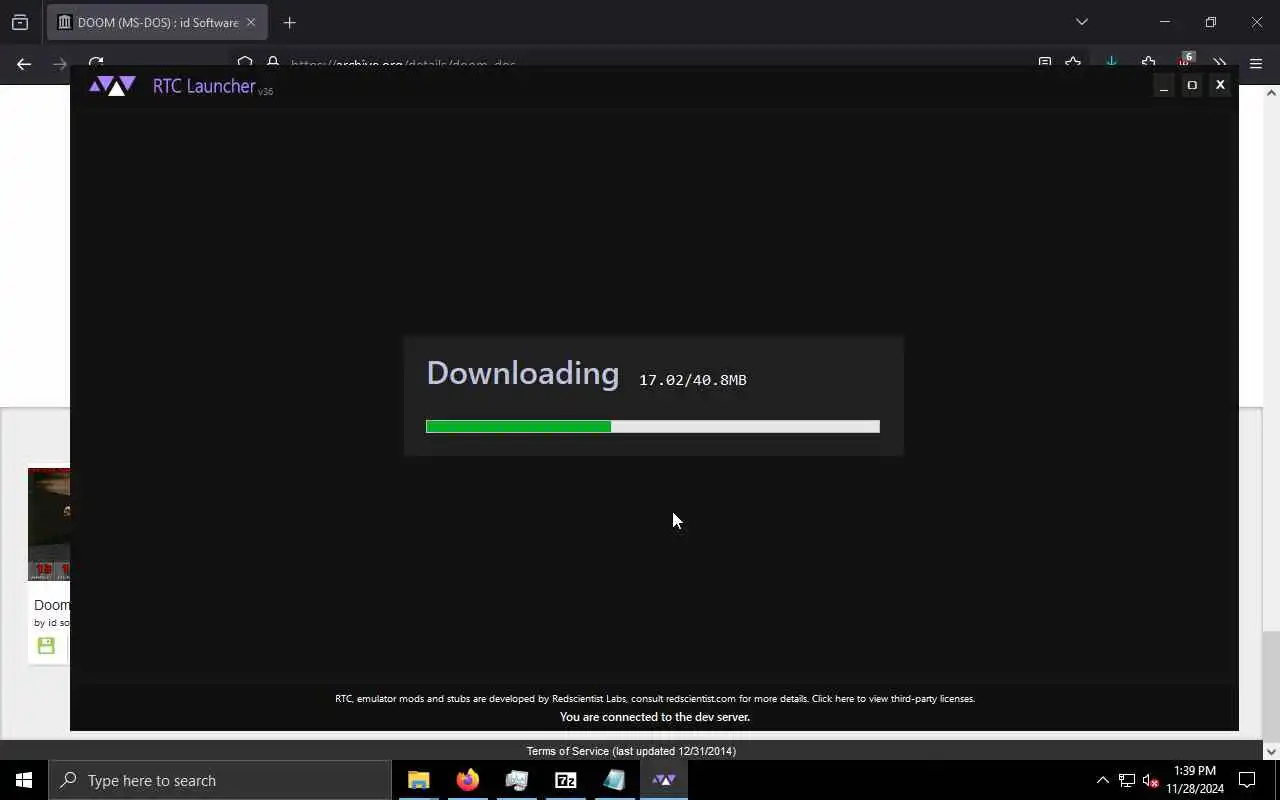
Task: Click the 'Type here to search' box
Action: 220,780
